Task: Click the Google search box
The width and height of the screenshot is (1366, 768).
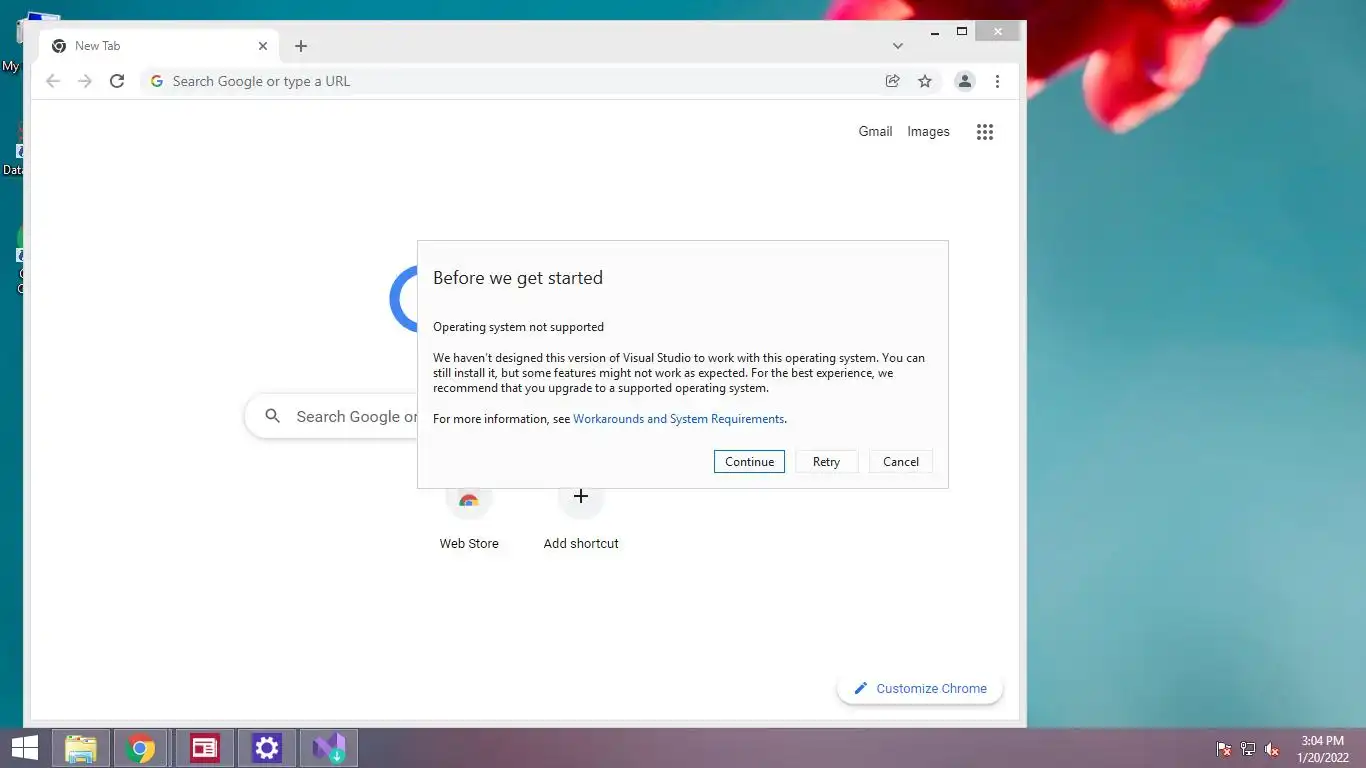Action: [x=332, y=416]
